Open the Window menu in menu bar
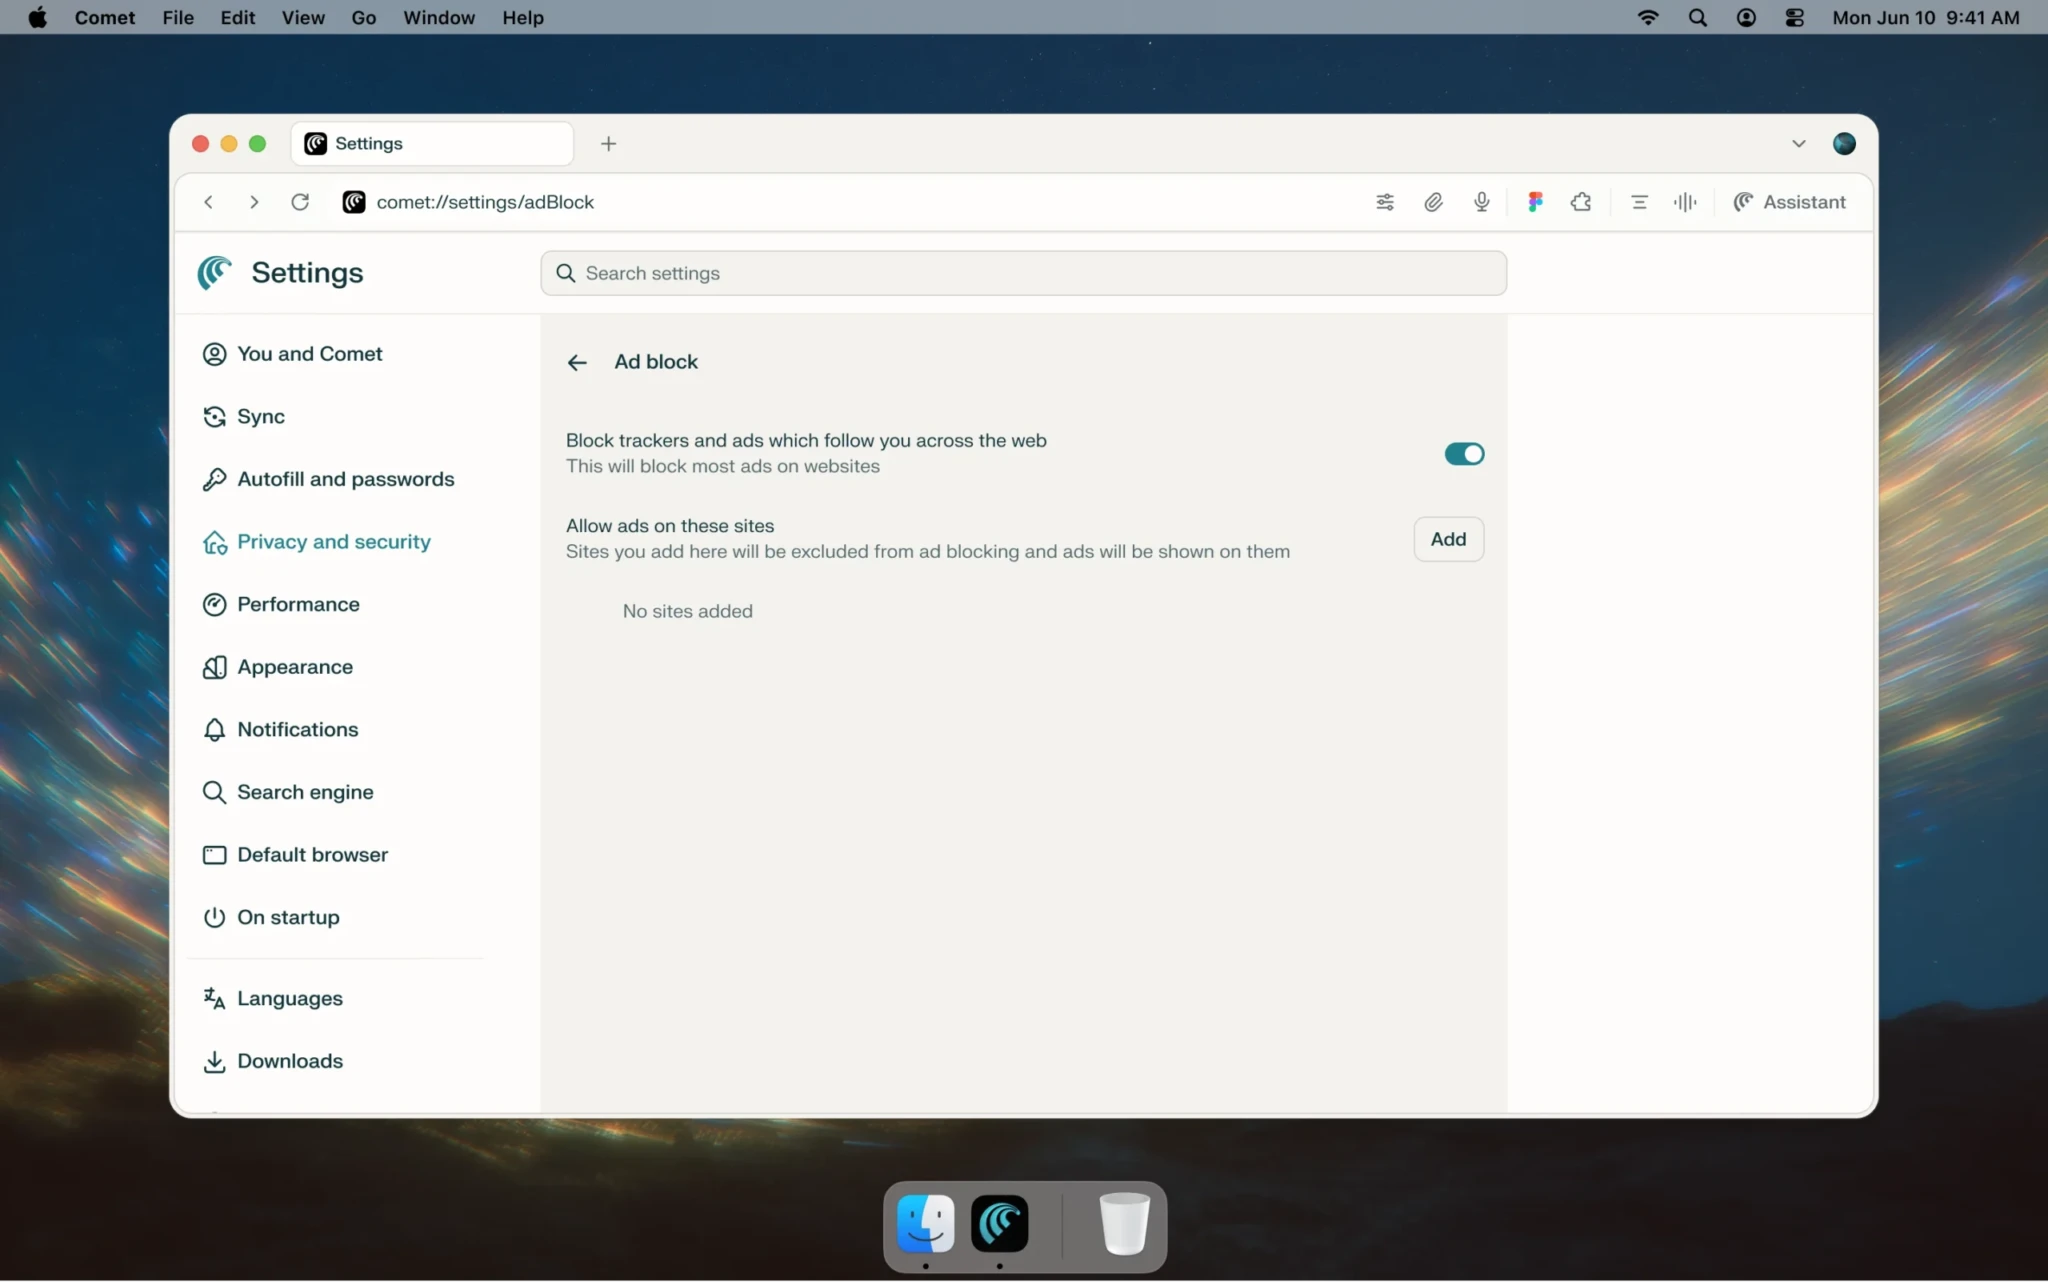 438,17
